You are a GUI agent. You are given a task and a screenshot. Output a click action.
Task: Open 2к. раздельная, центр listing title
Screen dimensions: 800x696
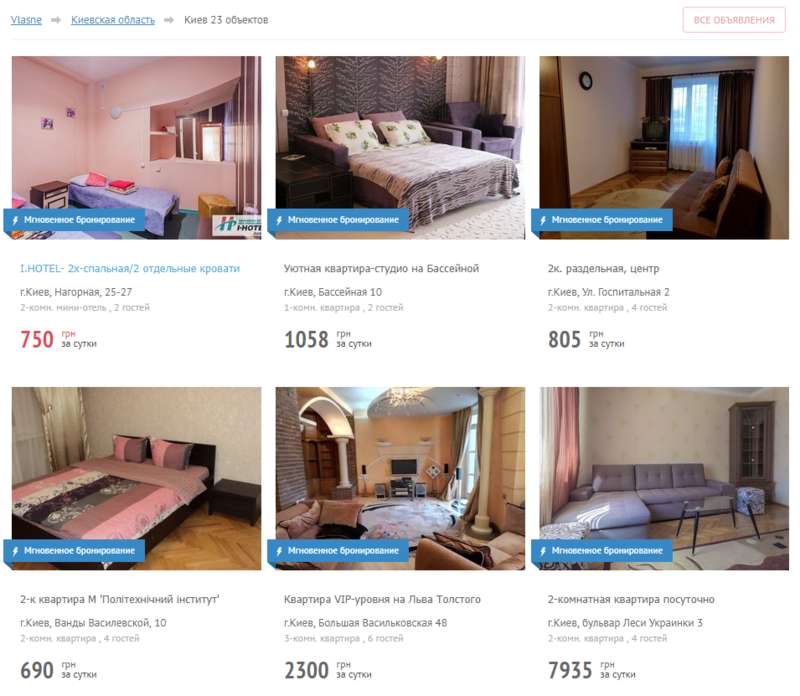603,268
